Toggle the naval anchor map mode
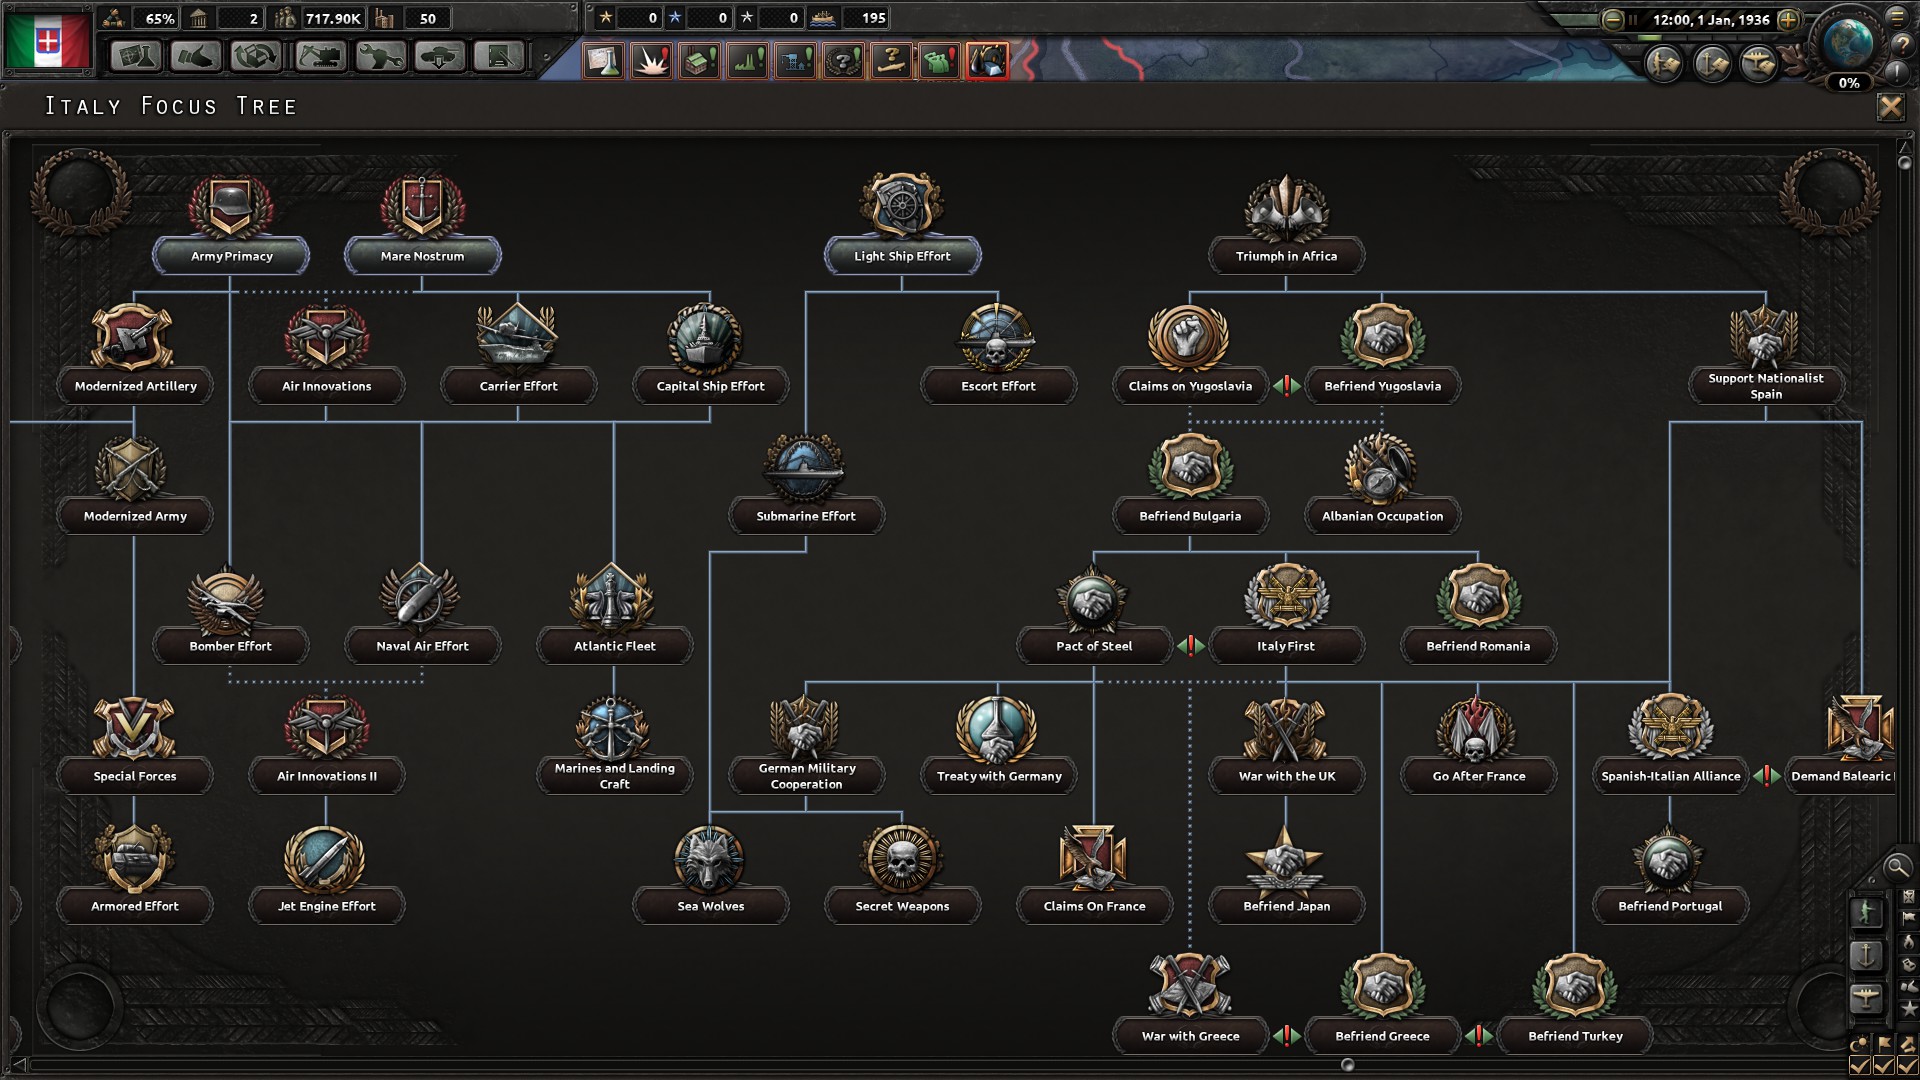1920x1080 pixels. tap(1866, 955)
